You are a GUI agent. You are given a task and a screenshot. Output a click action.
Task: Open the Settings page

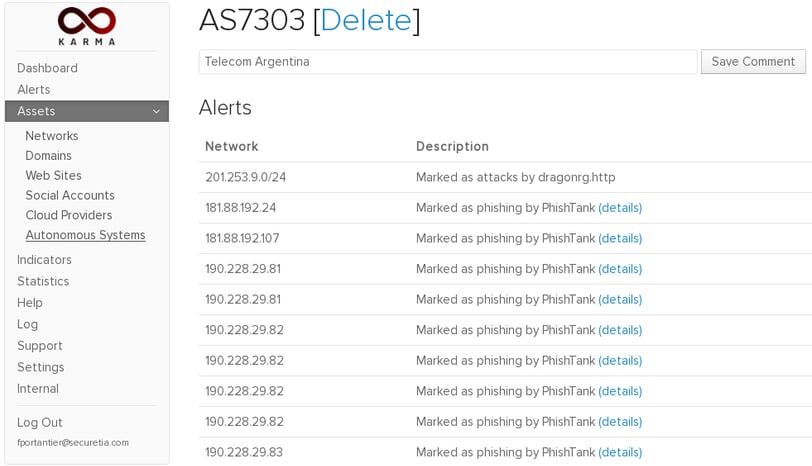pos(40,367)
